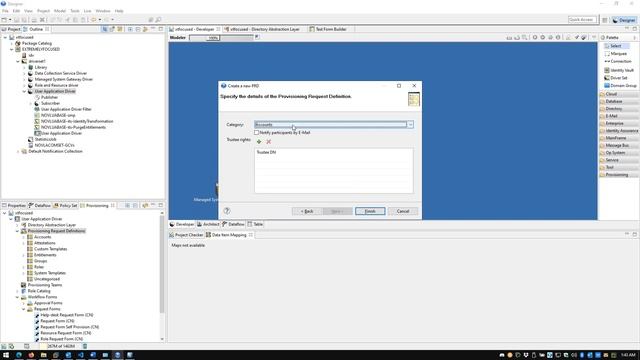Expand Role and Resource driver node
The height and width of the screenshot is (360, 640).
(24, 85)
